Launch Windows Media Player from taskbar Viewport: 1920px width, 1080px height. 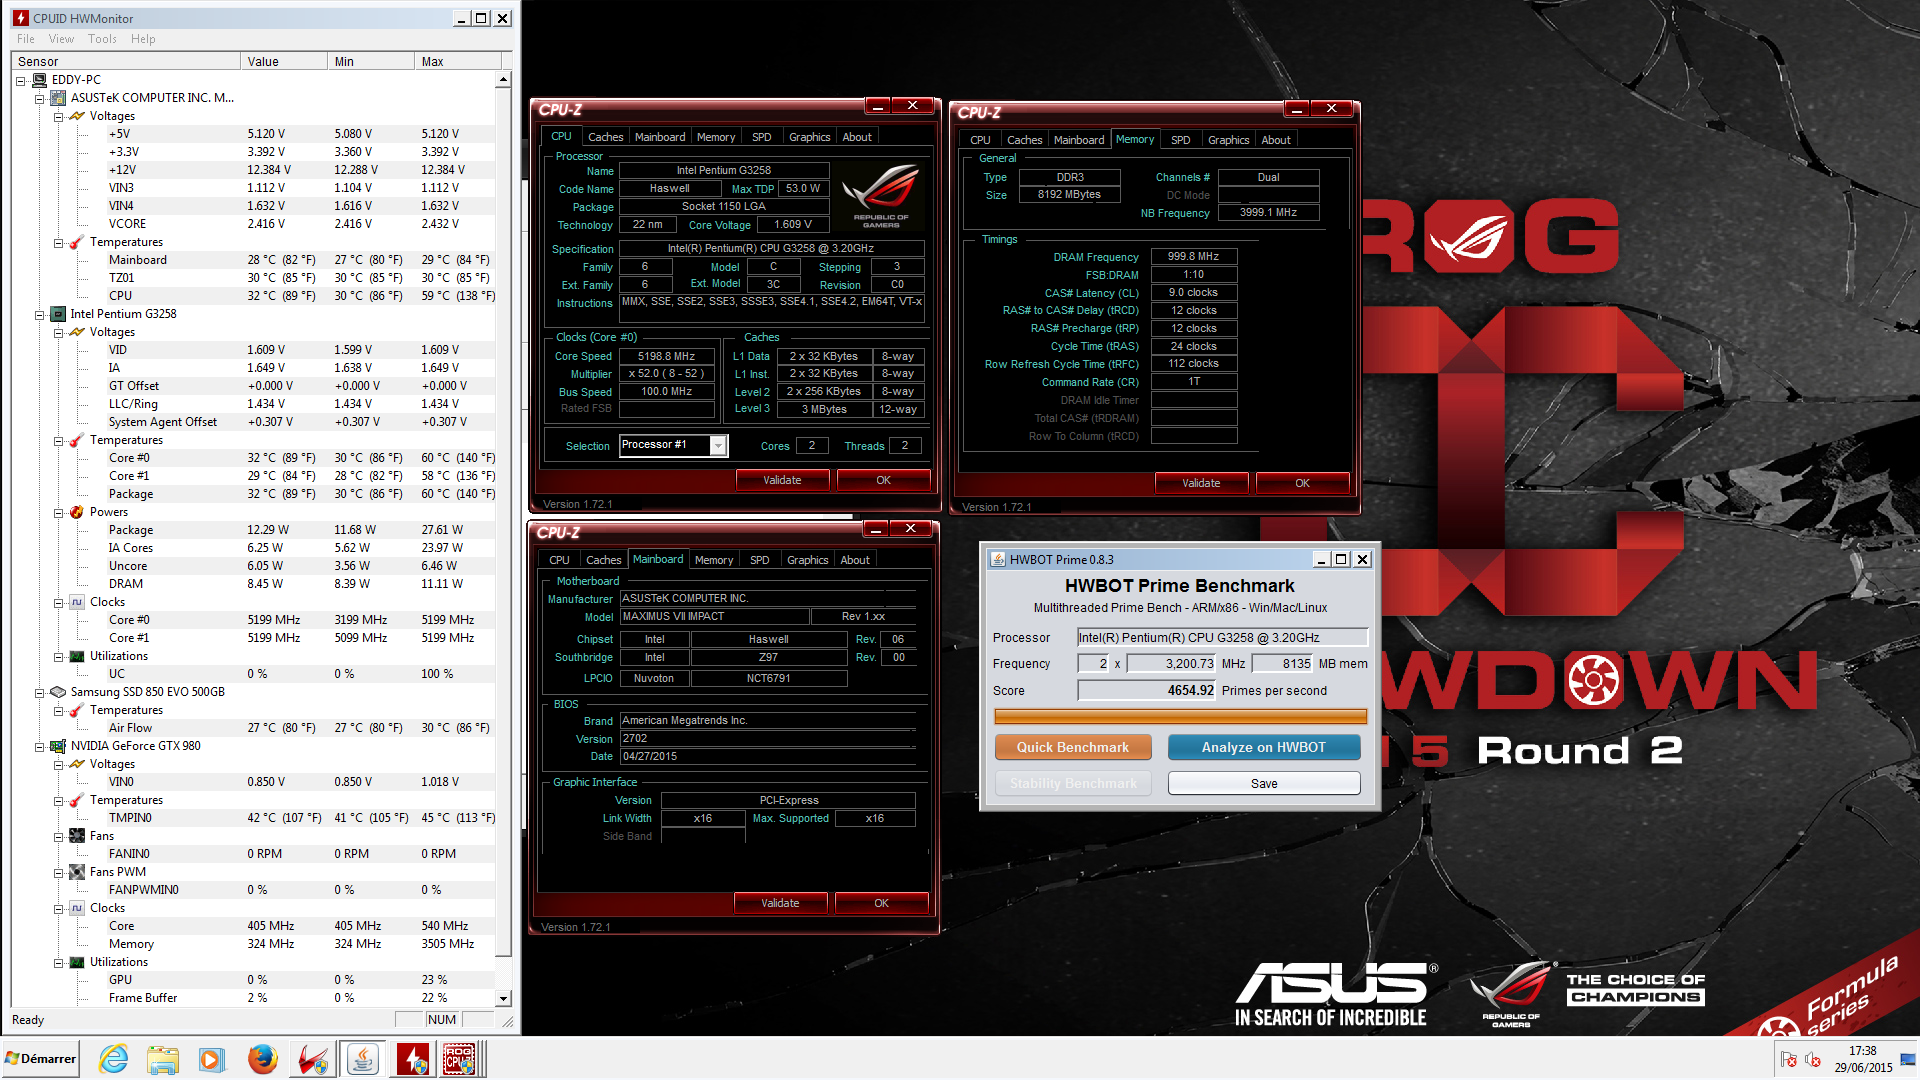pyautogui.click(x=212, y=1059)
